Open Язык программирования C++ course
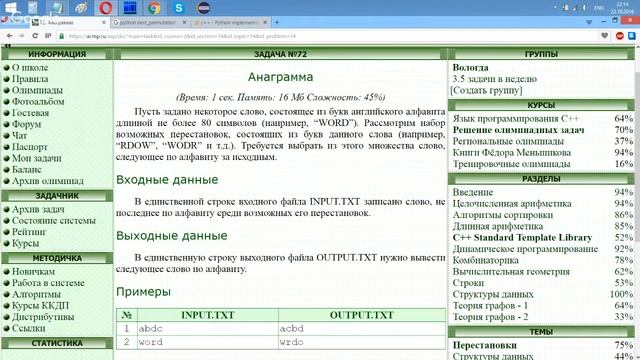The width and height of the screenshot is (640, 360). pyautogui.click(x=516, y=119)
